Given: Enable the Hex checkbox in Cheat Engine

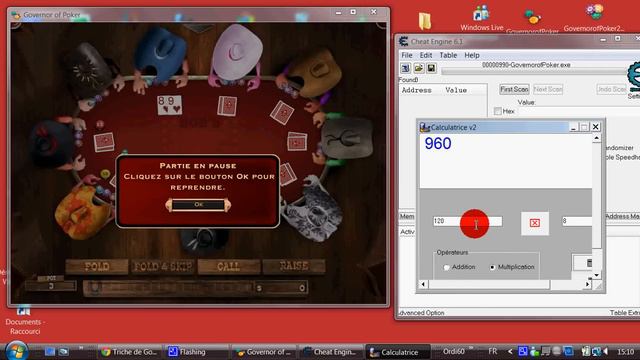Looking at the screenshot, I should (x=498, y=111).
